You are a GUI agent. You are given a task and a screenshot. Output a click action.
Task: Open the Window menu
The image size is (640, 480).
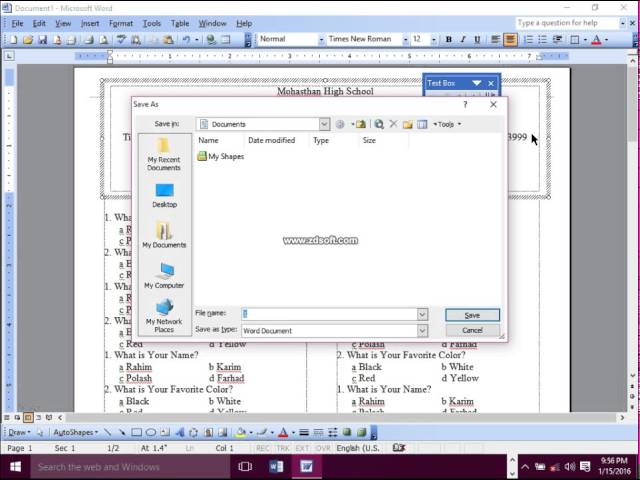pos(212,24)
